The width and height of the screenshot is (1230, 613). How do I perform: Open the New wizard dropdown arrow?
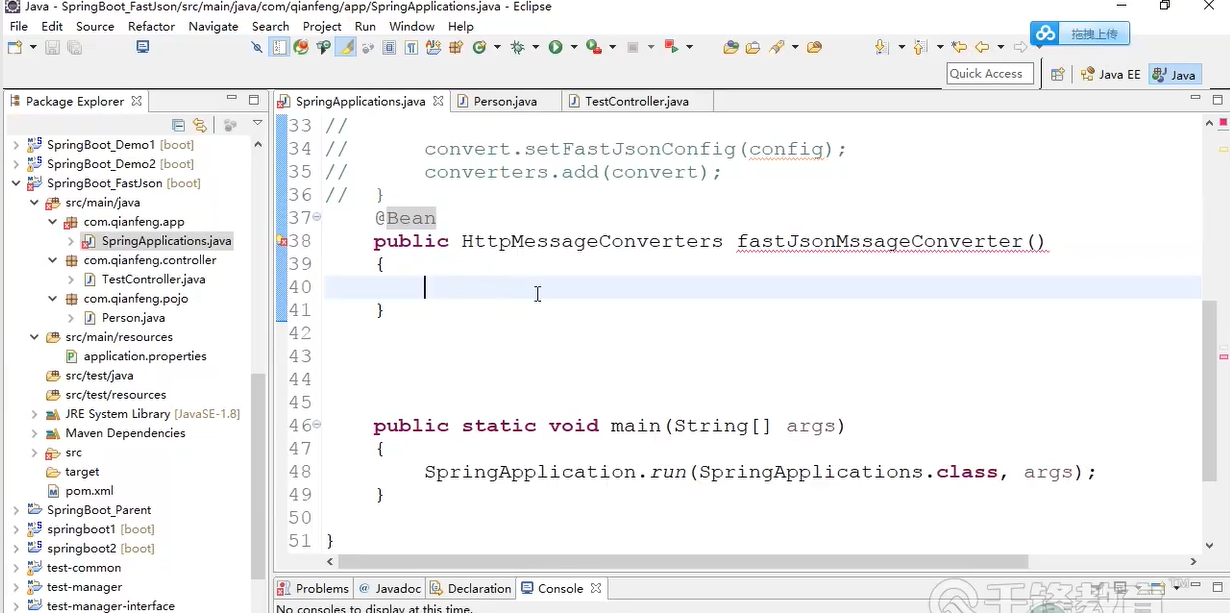click(33, 47)
